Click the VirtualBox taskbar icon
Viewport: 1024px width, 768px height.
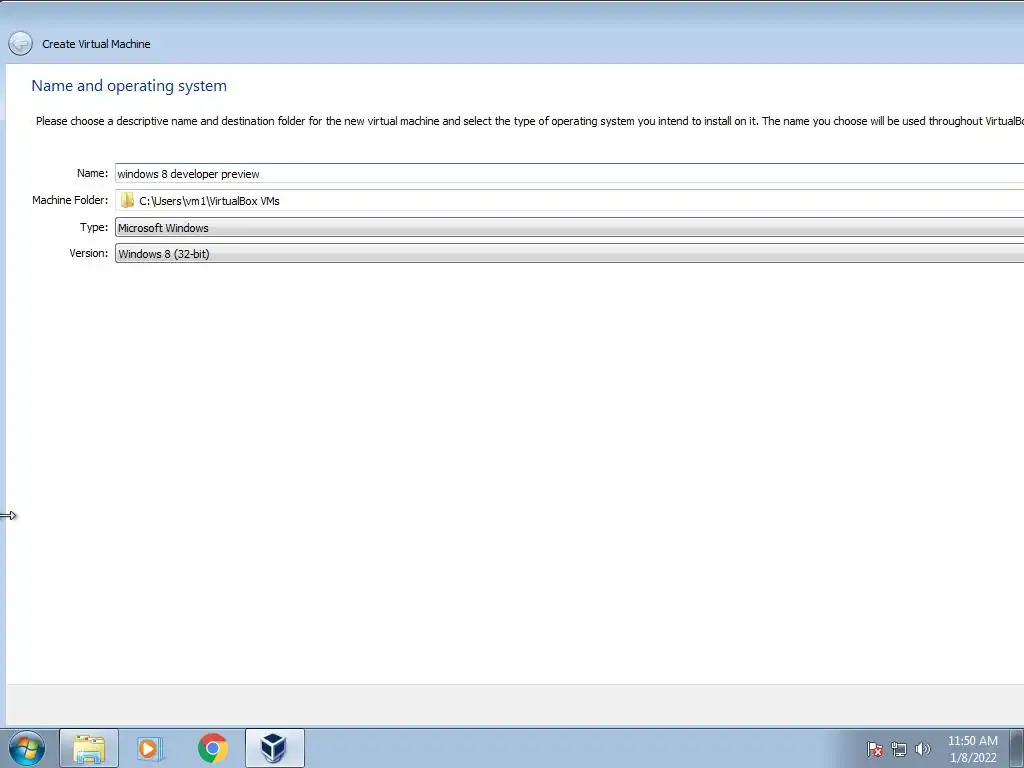274,748
